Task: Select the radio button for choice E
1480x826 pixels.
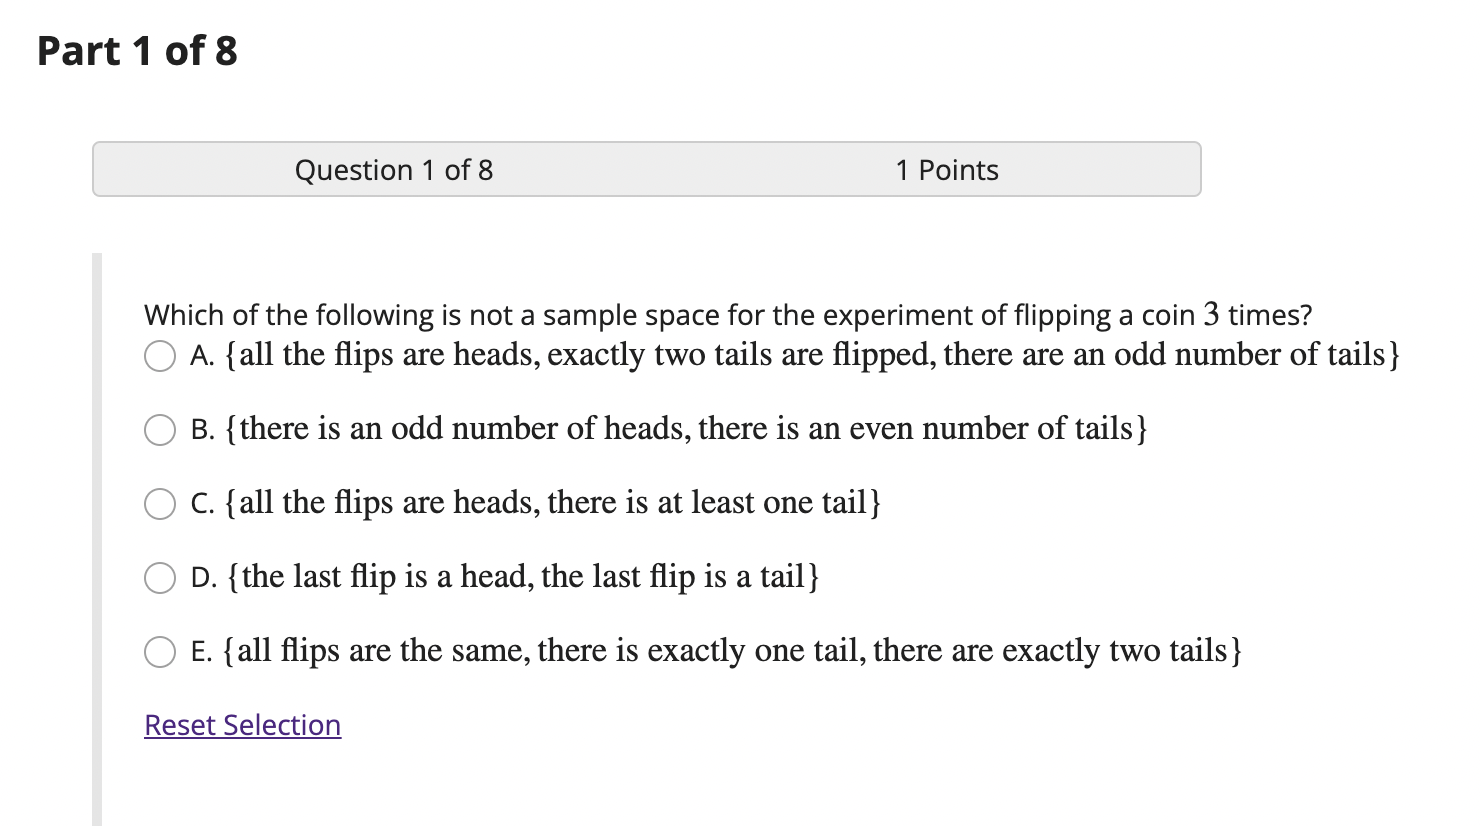Action: coord(159,651)
